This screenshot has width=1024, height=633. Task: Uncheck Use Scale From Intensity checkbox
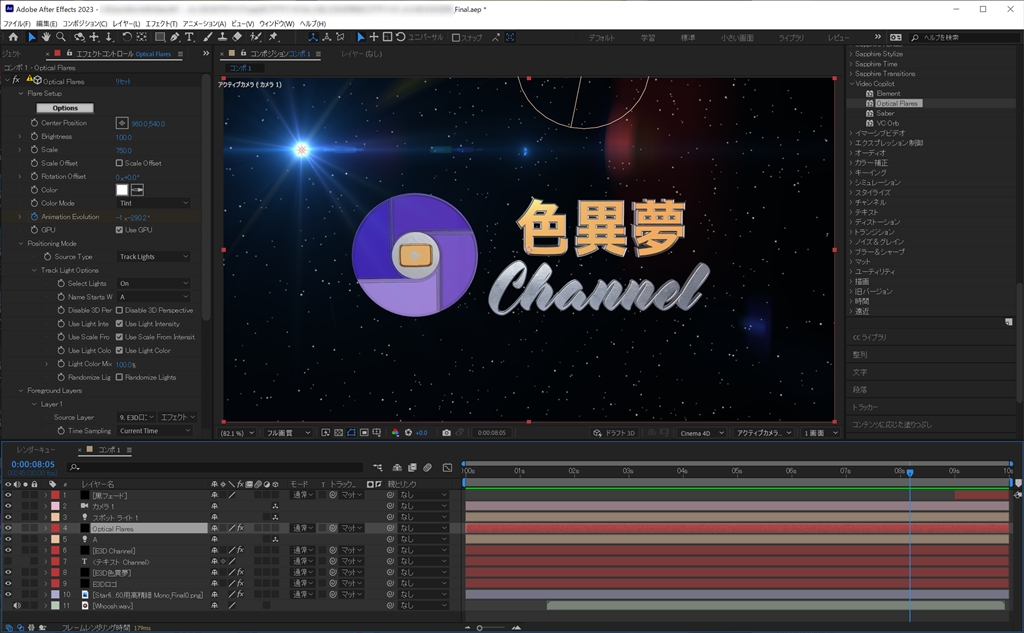coord(120,337)
